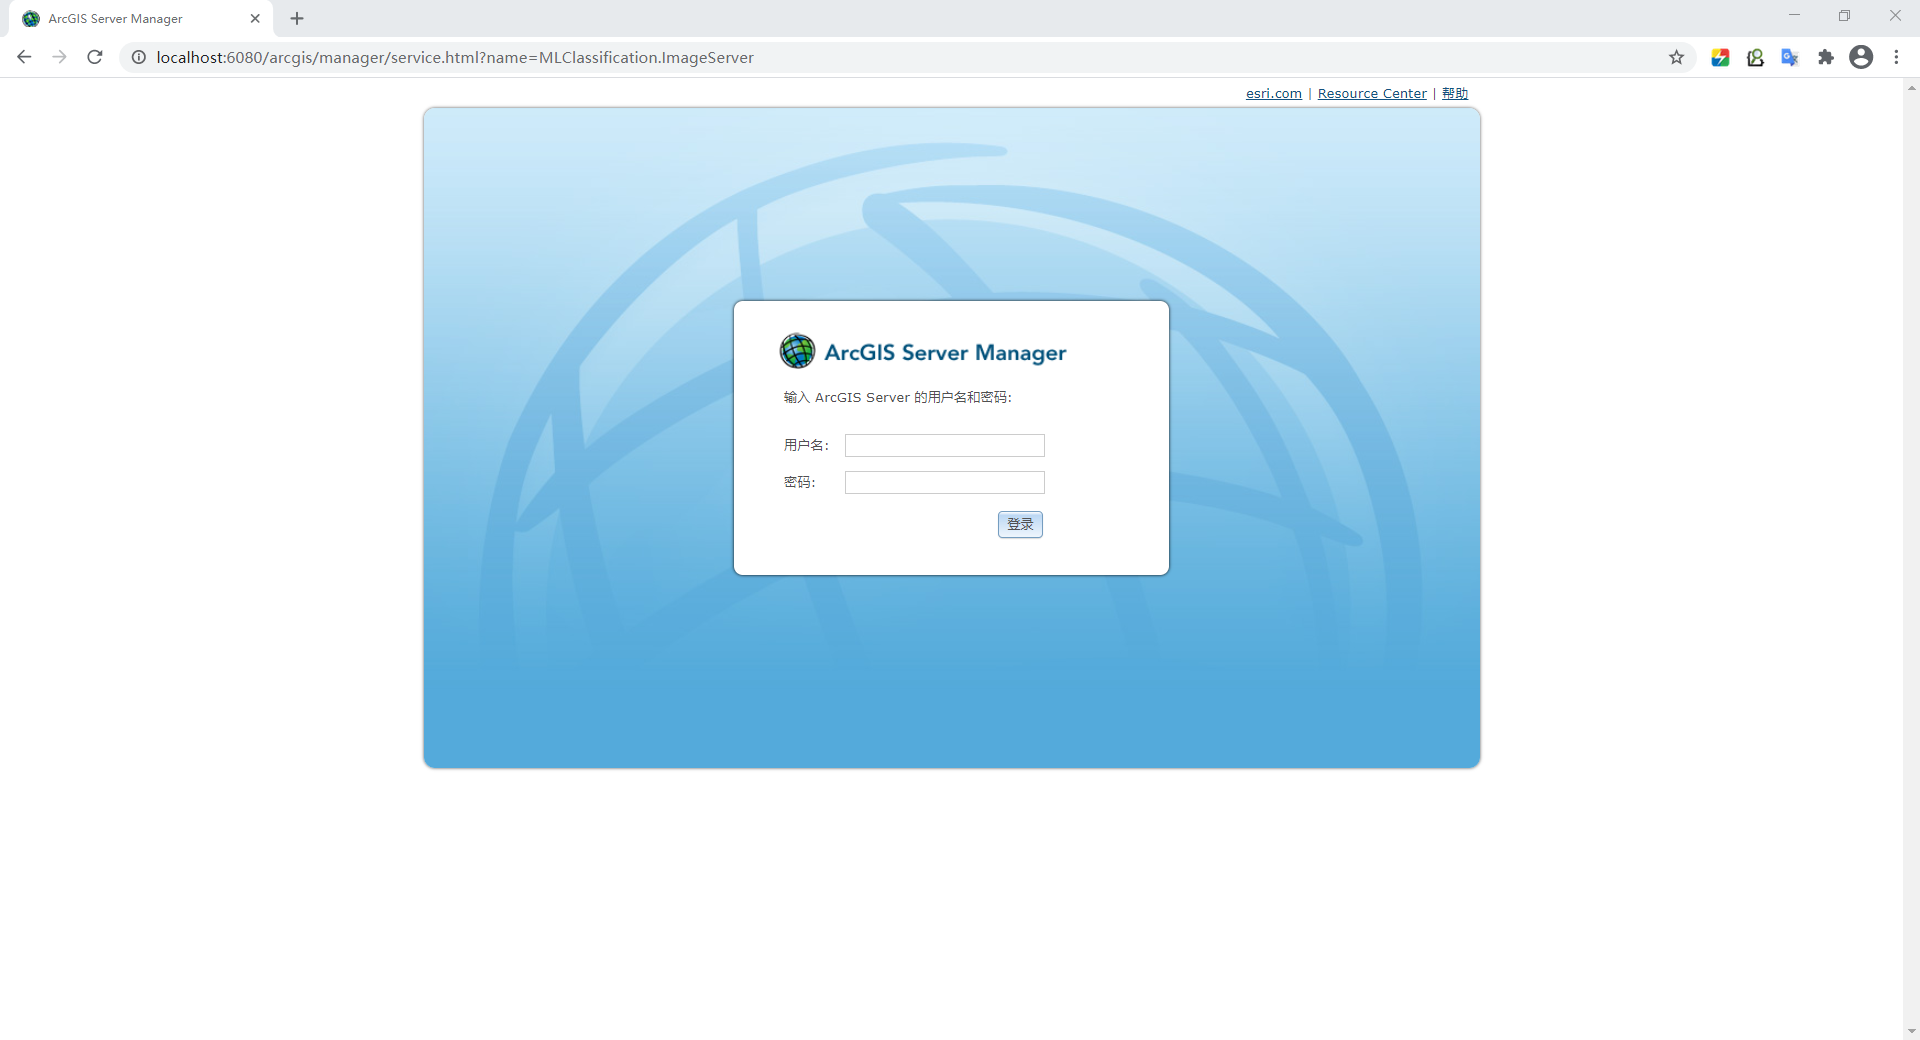Click the 输入 ArcGIS Server 的用户名和密码 prompt
The image size is (1920, 1040).
tap(897, 397)
